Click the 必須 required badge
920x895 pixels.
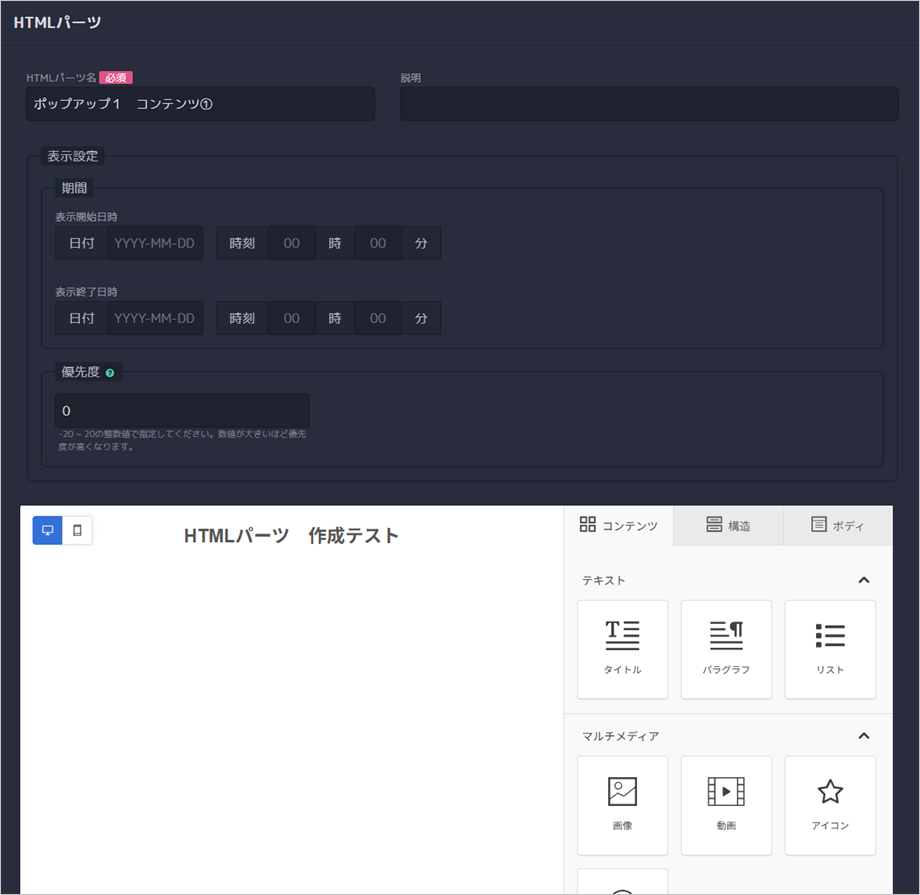tap(116, 77)
